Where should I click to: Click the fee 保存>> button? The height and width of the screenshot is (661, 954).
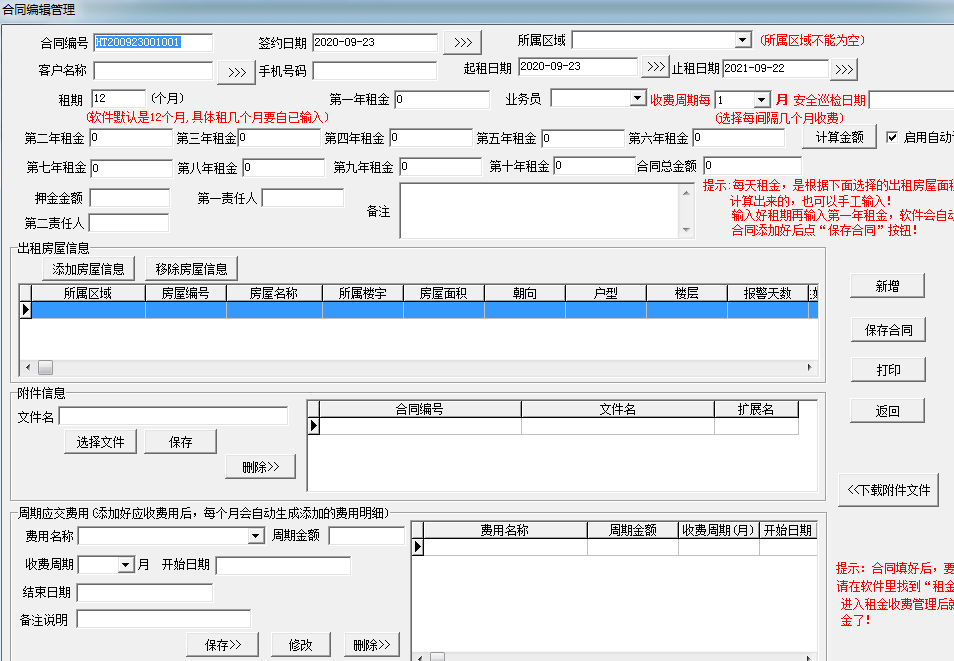(223, 645)
